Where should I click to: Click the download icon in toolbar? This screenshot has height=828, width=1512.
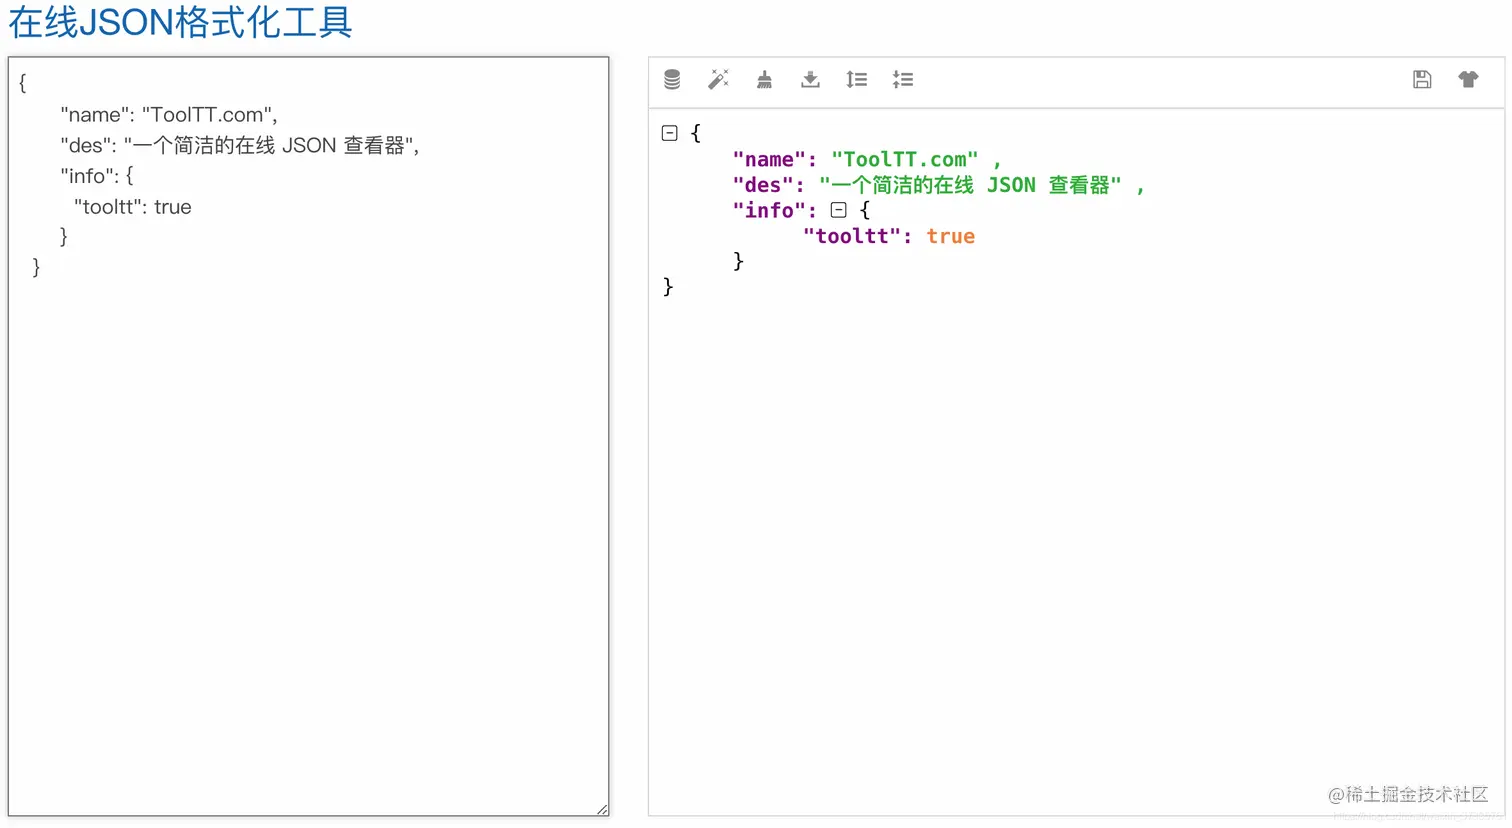(810, 79)
